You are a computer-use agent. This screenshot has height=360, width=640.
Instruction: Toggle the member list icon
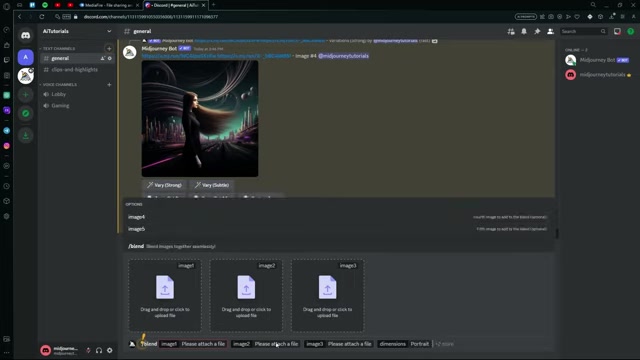pos(550,31)
